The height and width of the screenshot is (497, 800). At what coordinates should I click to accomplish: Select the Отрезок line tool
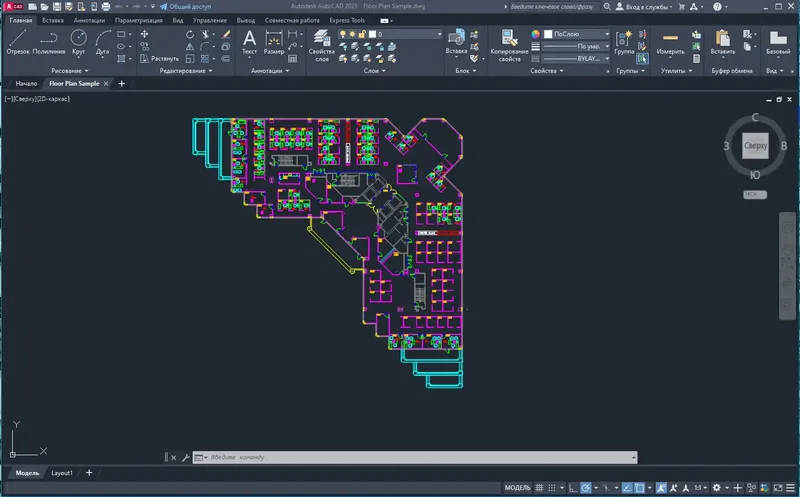(x=18, y=42)
